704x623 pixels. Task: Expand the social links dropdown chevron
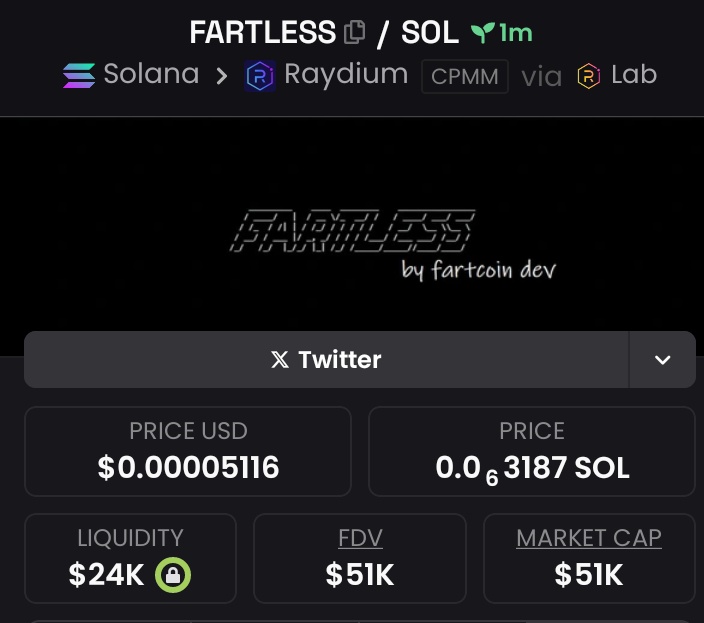pyautogui.click(x=663, y=360)
